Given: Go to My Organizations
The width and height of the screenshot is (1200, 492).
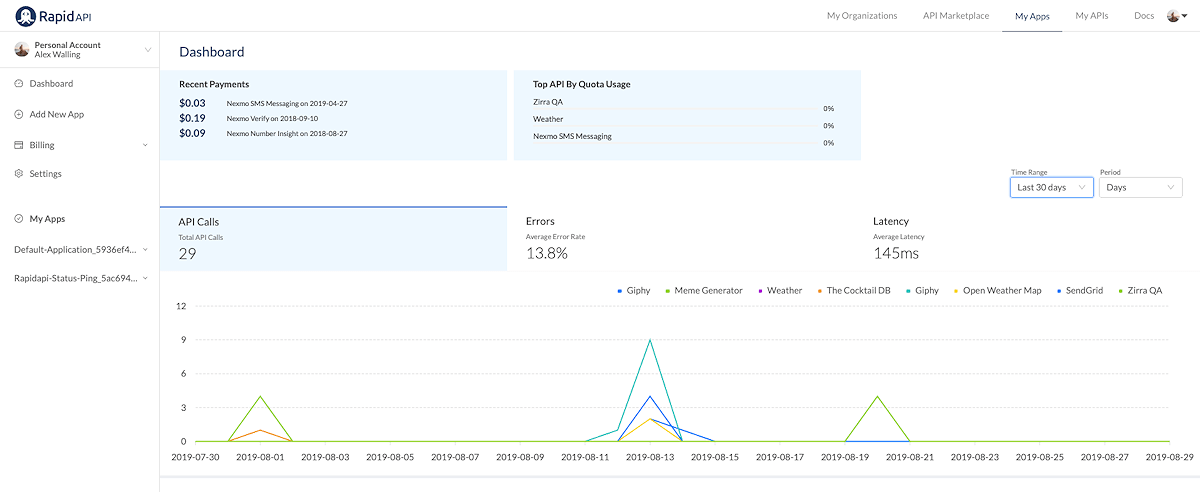Looking at the screenshot, I should 862,16.
